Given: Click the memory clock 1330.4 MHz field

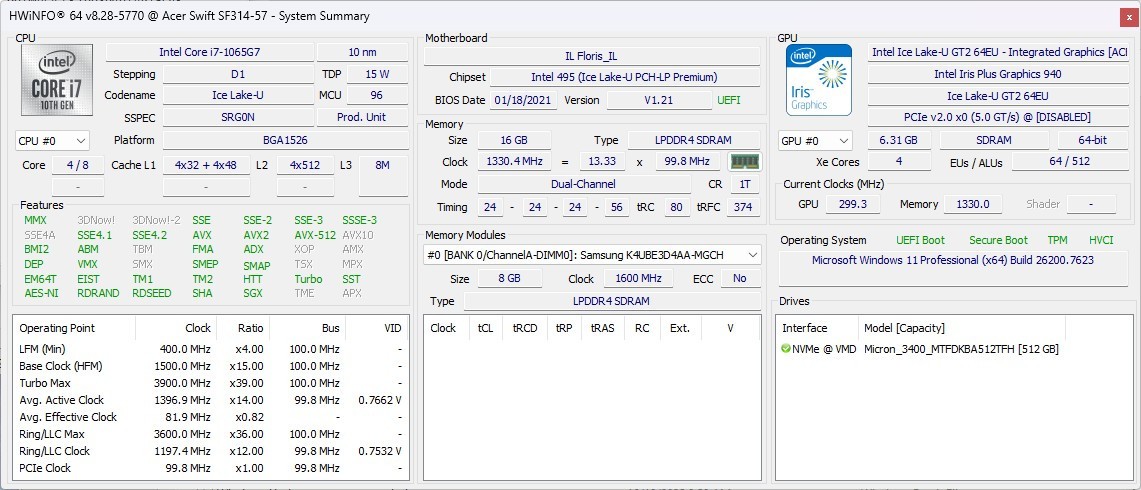Looking at the screenshot, I should 514,162.
